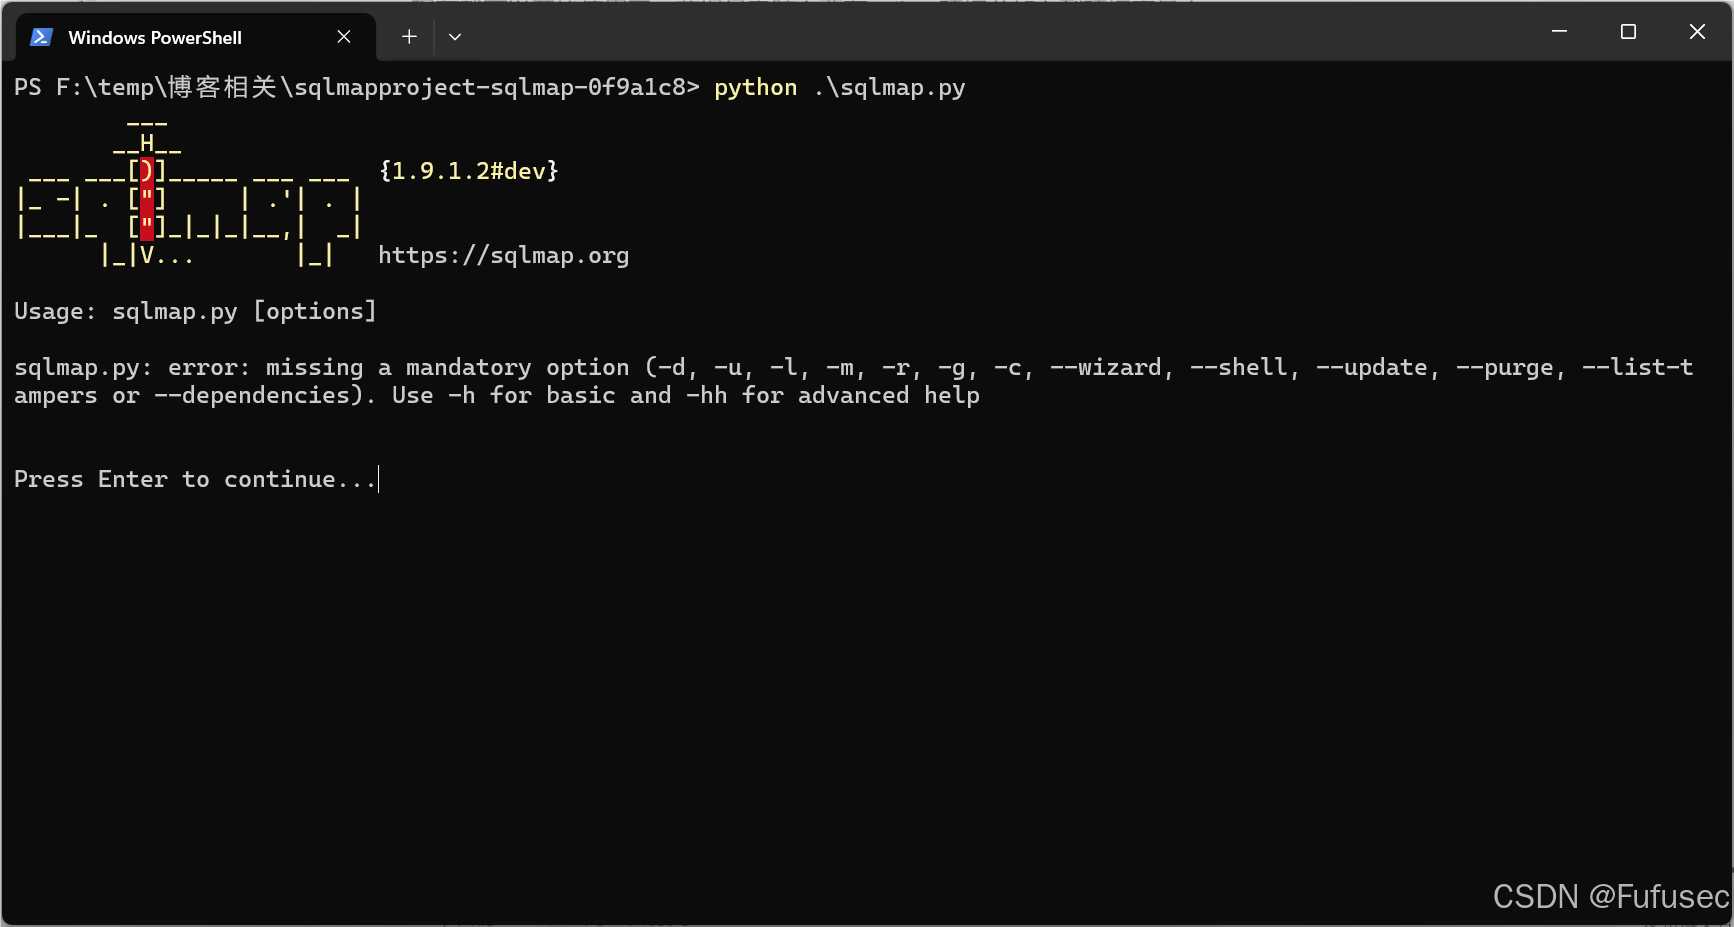
Task: Click the Press Enter to continue prompt
Action: click(x=193, y=479)
